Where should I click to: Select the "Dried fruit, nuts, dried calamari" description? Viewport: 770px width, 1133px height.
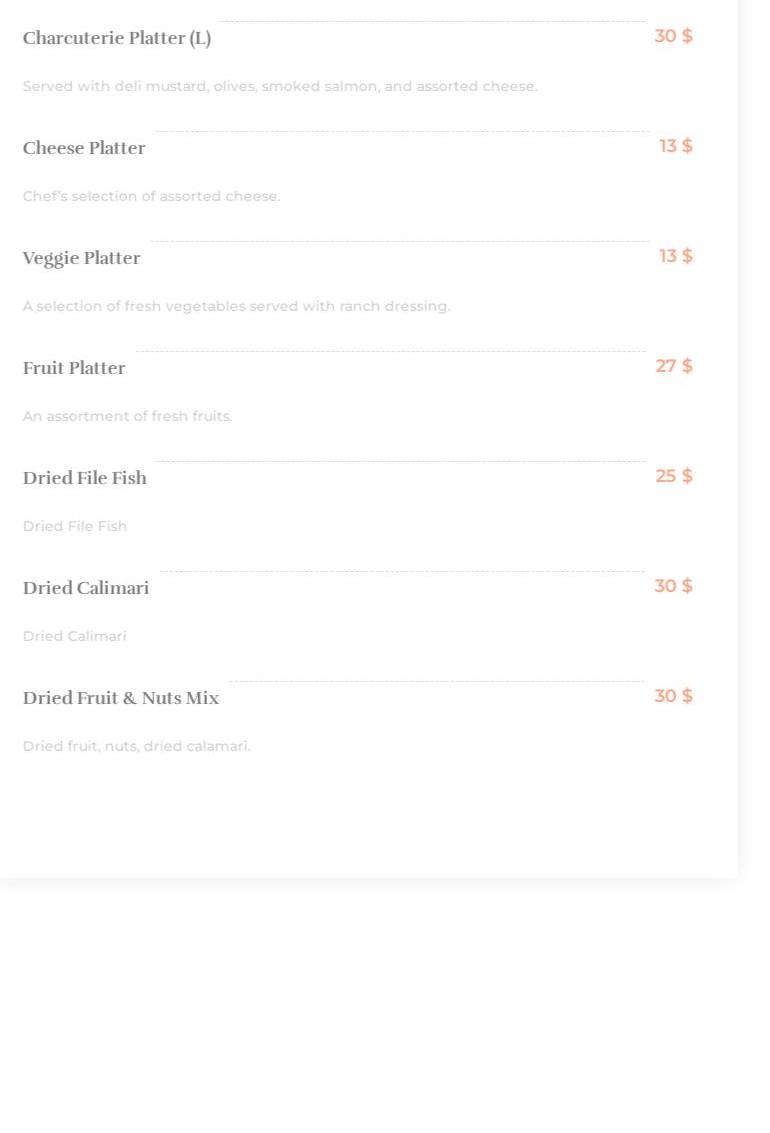coord(136,747)
